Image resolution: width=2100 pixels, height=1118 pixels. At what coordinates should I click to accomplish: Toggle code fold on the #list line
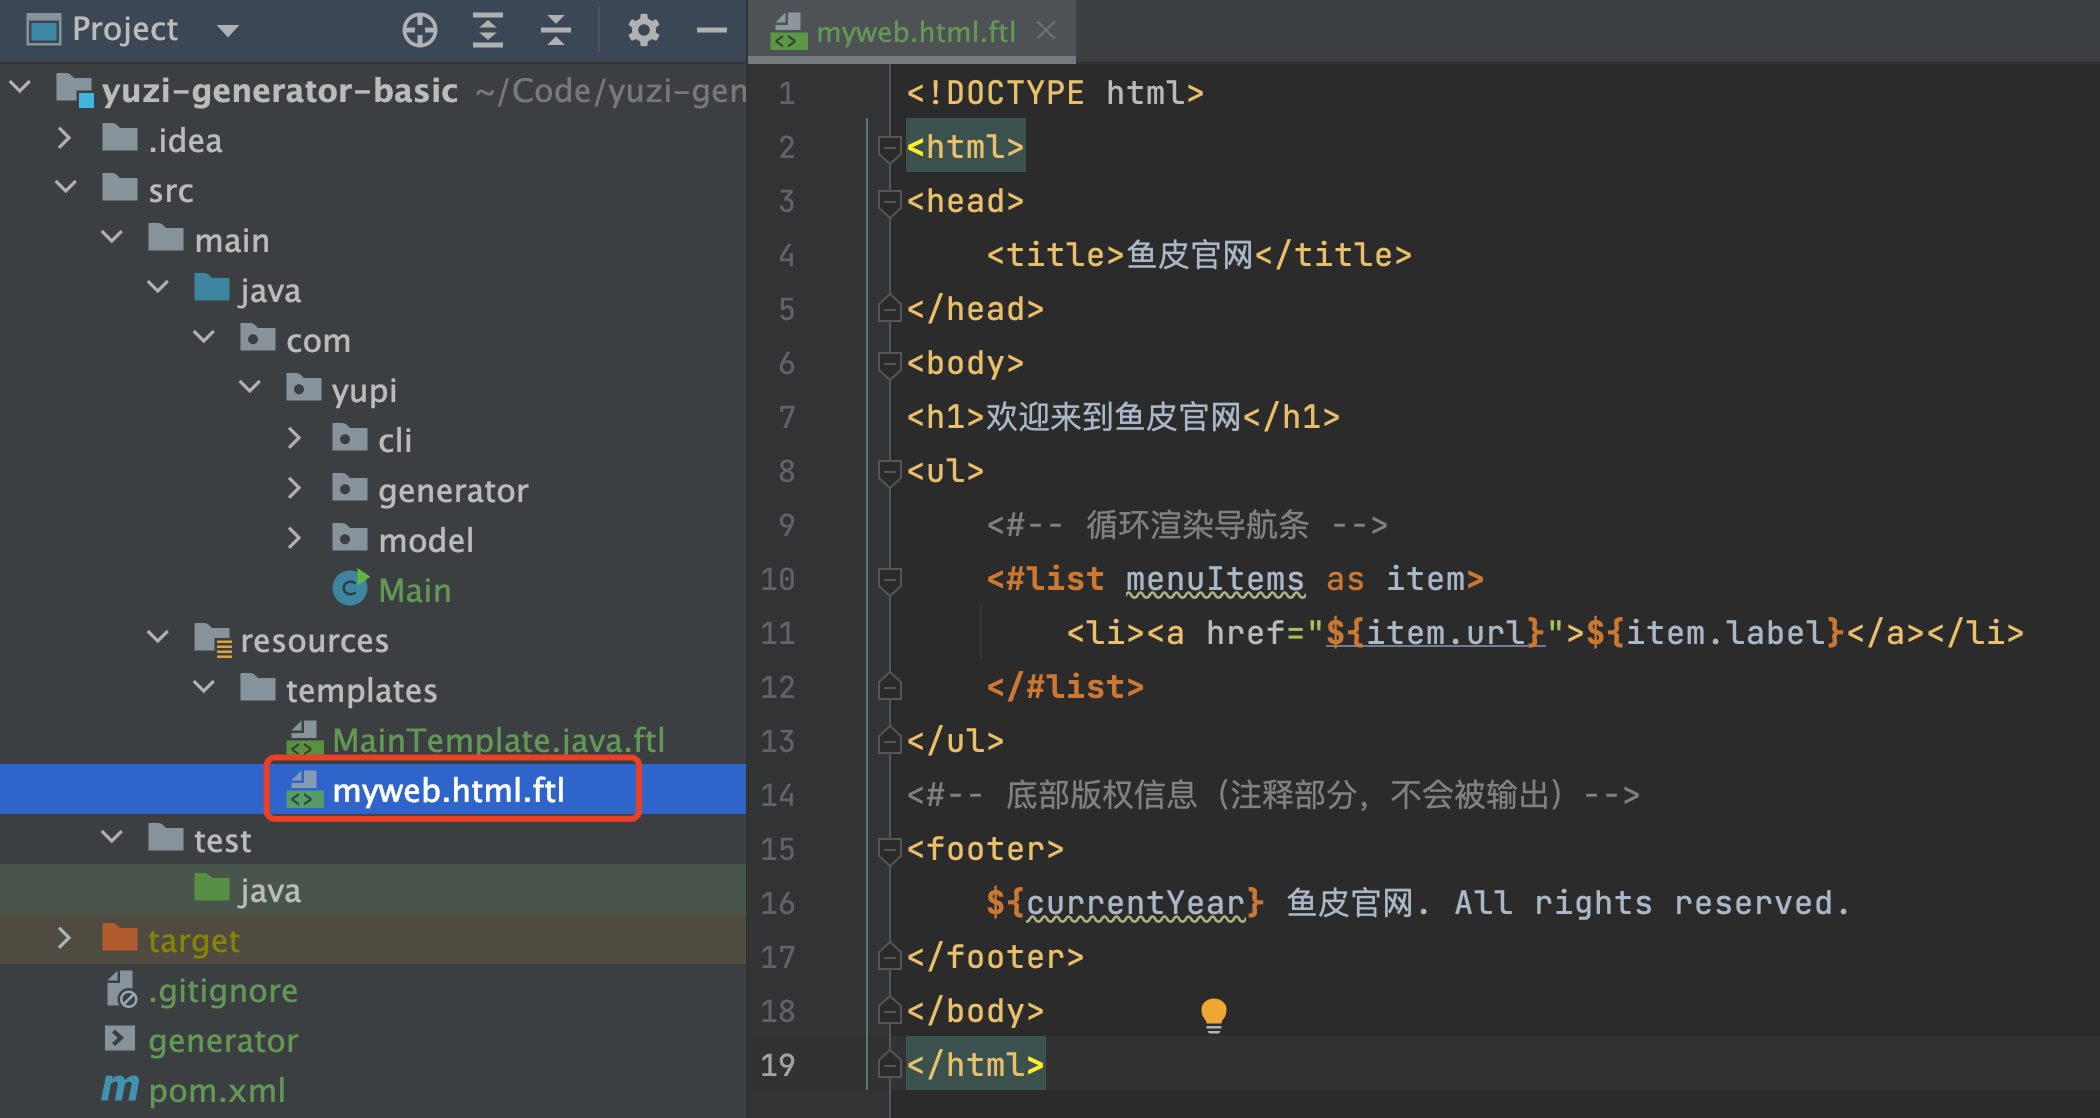[889, 579]
